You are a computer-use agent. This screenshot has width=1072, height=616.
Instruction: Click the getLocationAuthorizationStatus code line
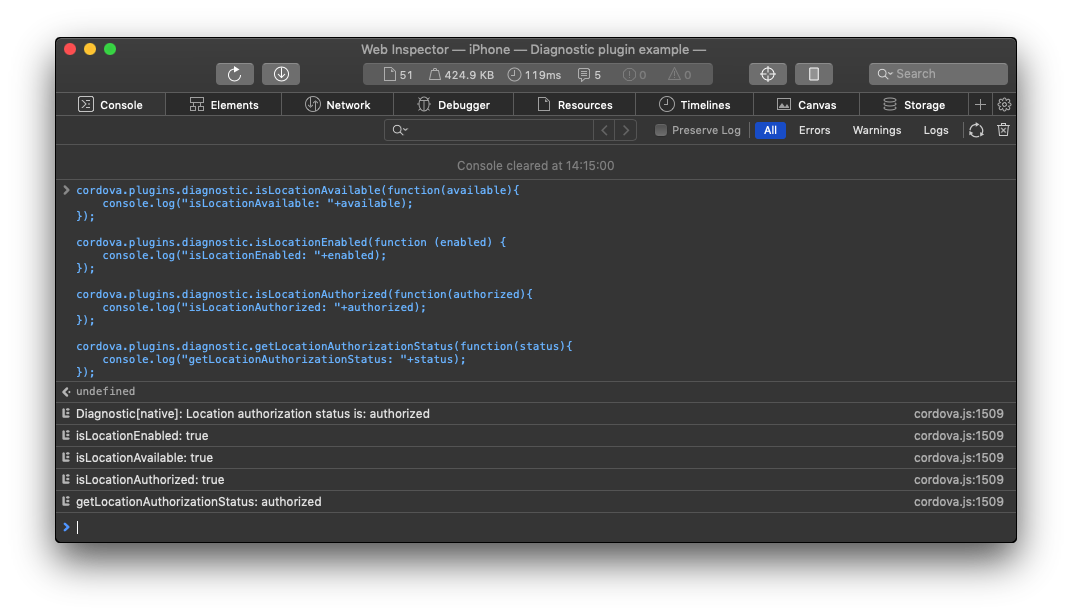(x=324, y=346)
